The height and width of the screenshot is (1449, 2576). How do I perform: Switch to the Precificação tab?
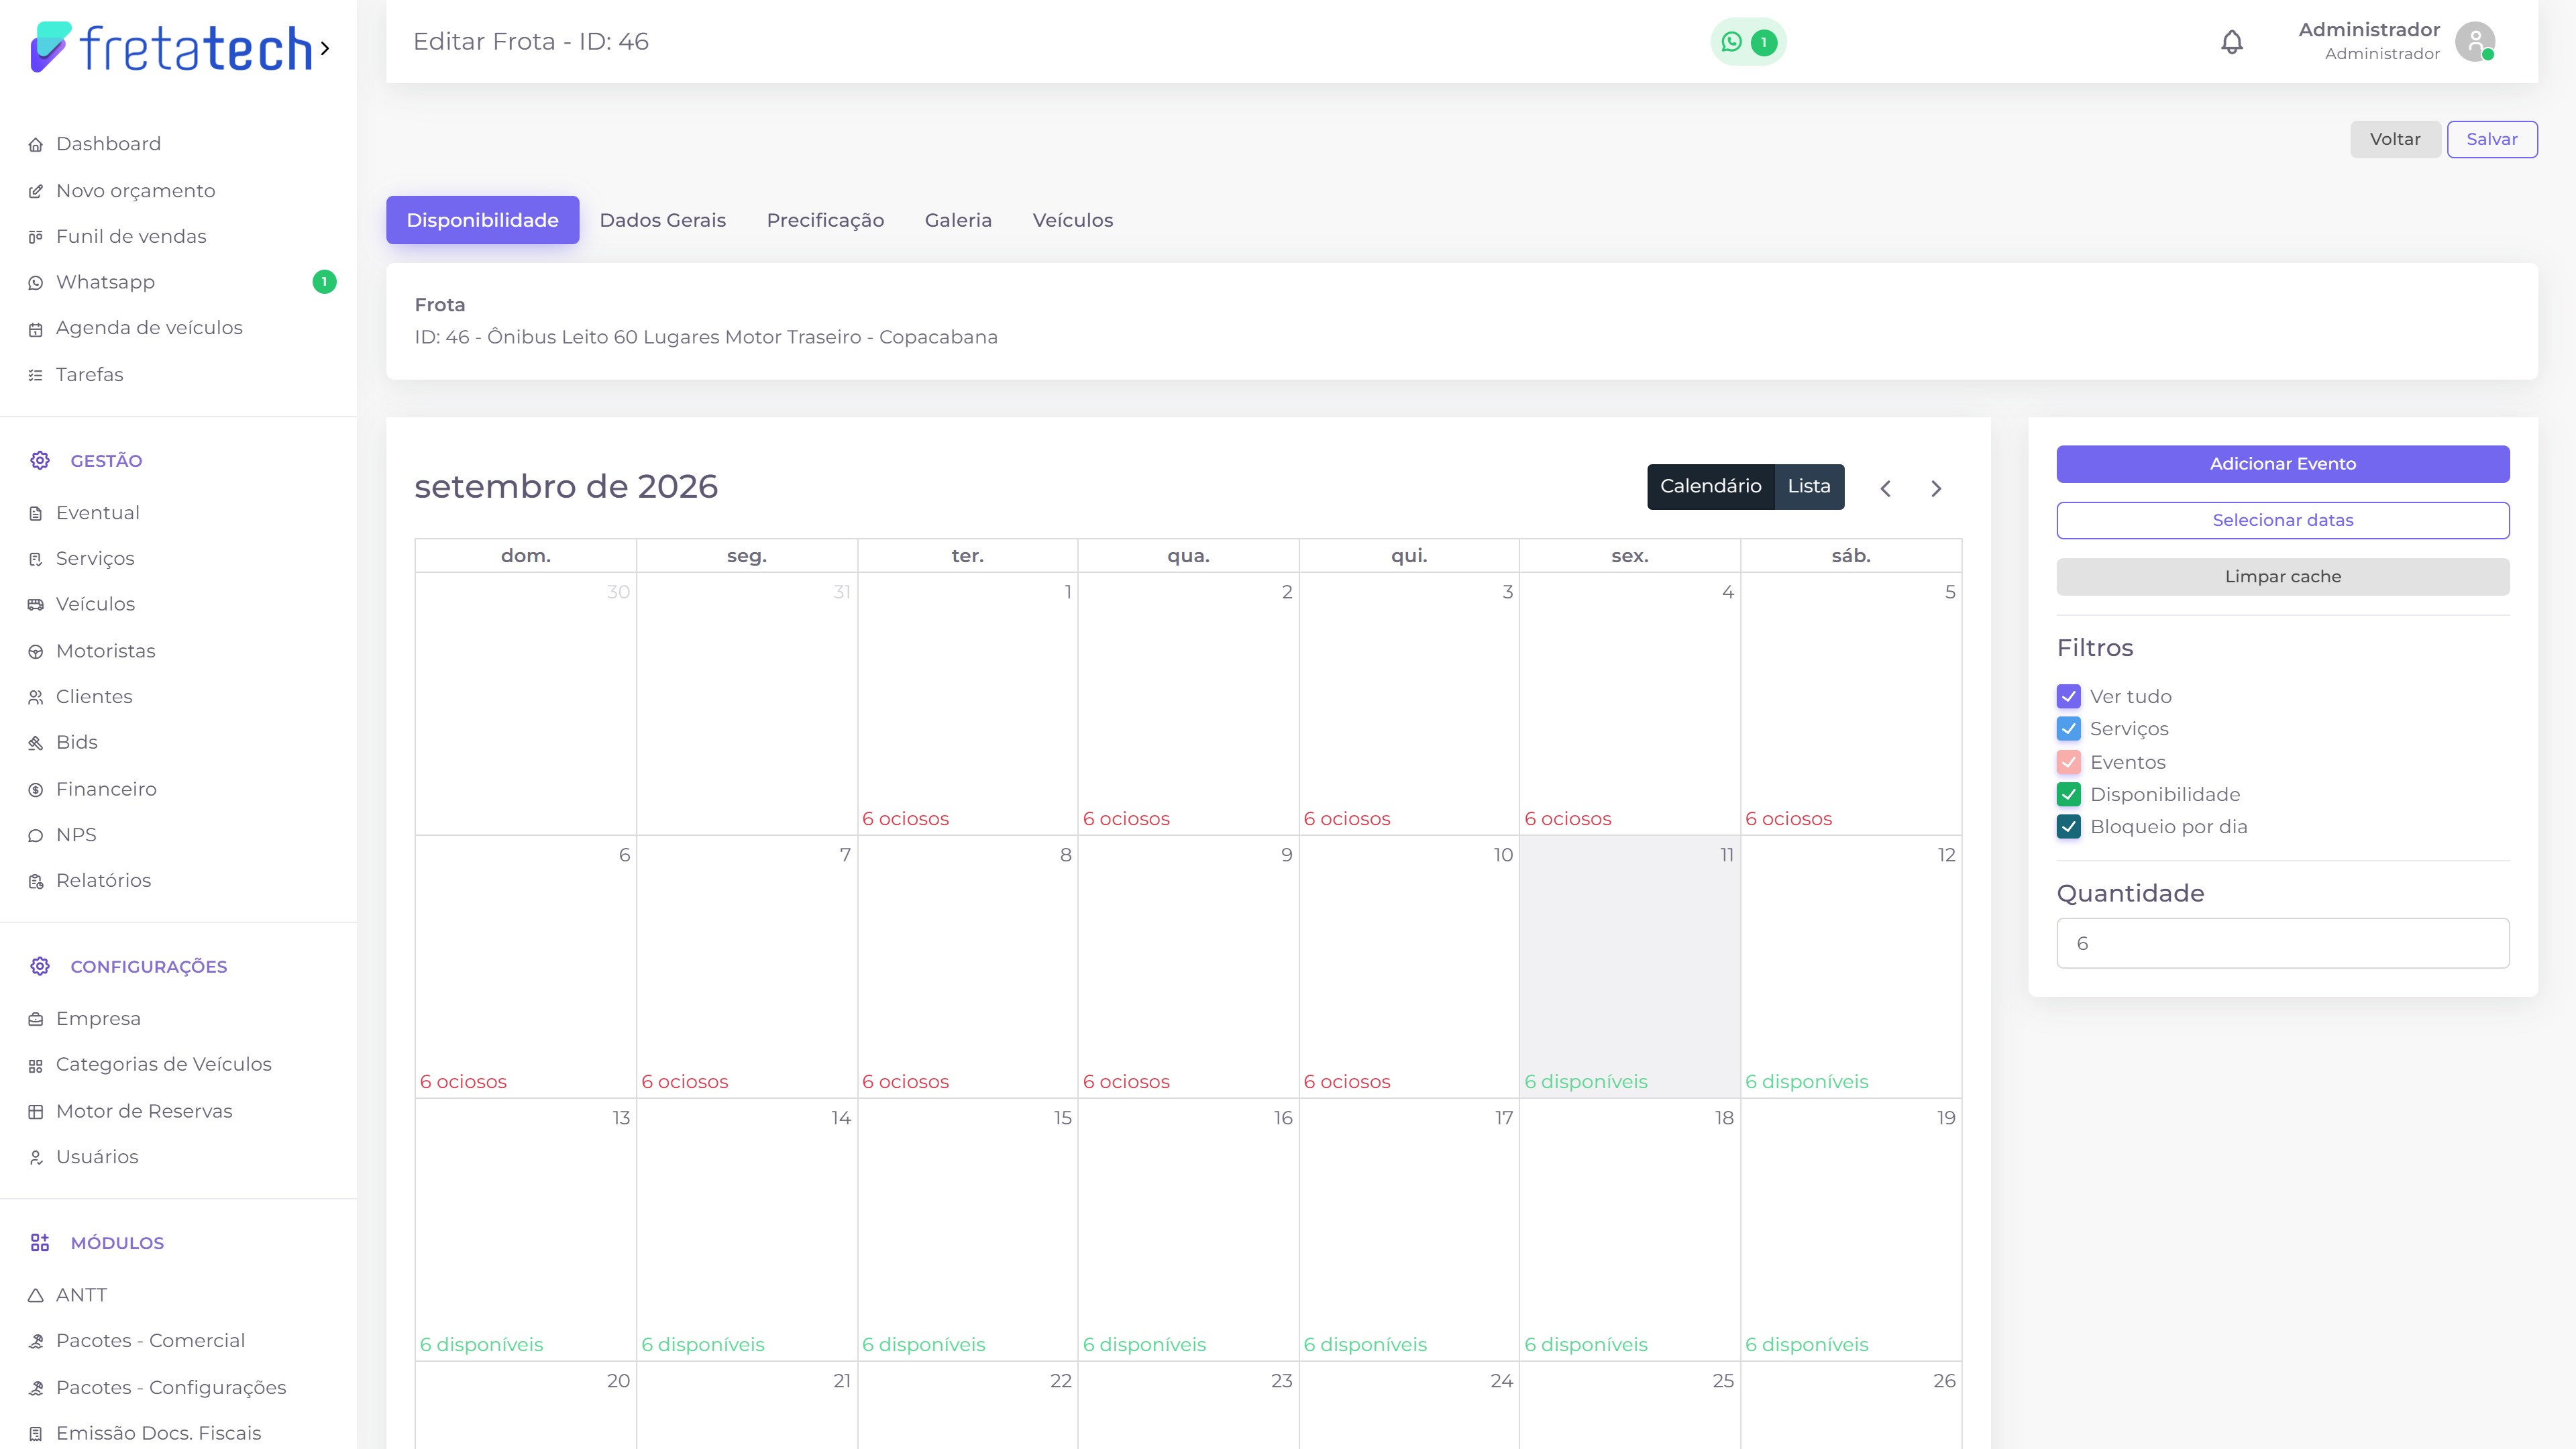825,220
